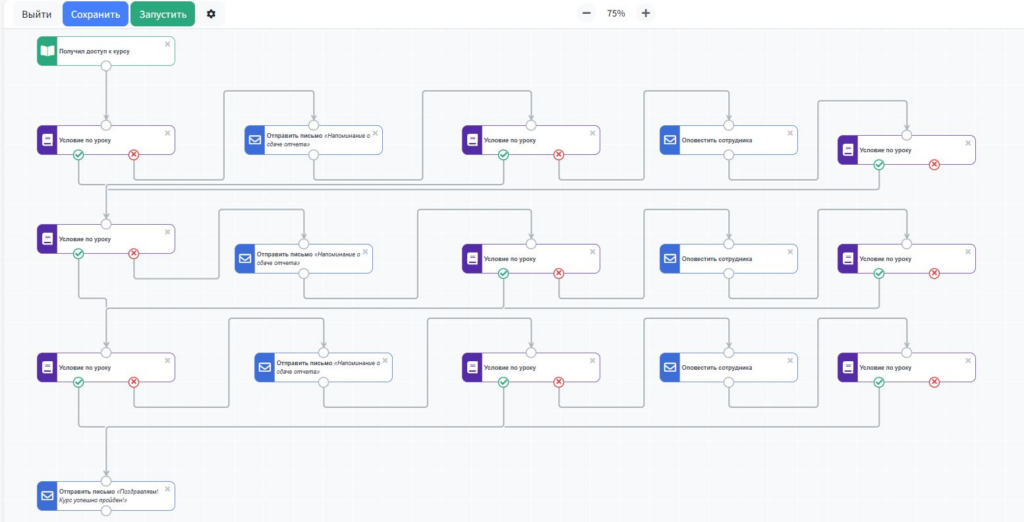
Task: Click icon of first-row «Оповестить сотрудника» node
Action: point(670,140)
